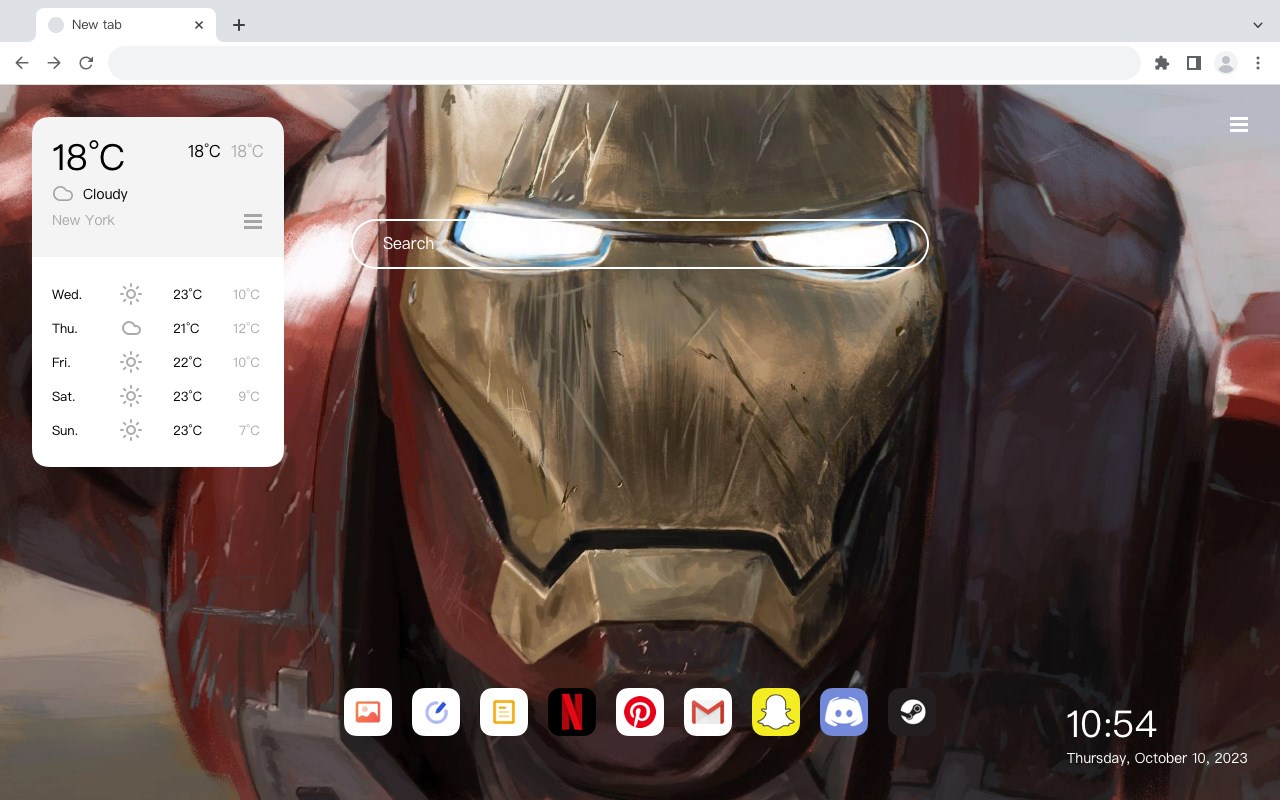Click the 10:54 clock display
The image size is (1280, 800).
1111,724
